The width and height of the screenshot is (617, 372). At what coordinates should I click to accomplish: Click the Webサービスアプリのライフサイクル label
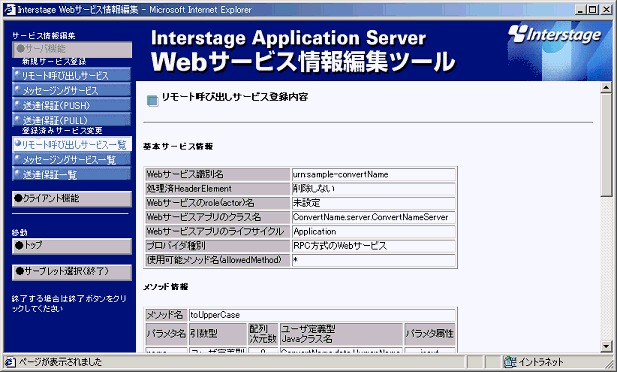pos(218,231)
